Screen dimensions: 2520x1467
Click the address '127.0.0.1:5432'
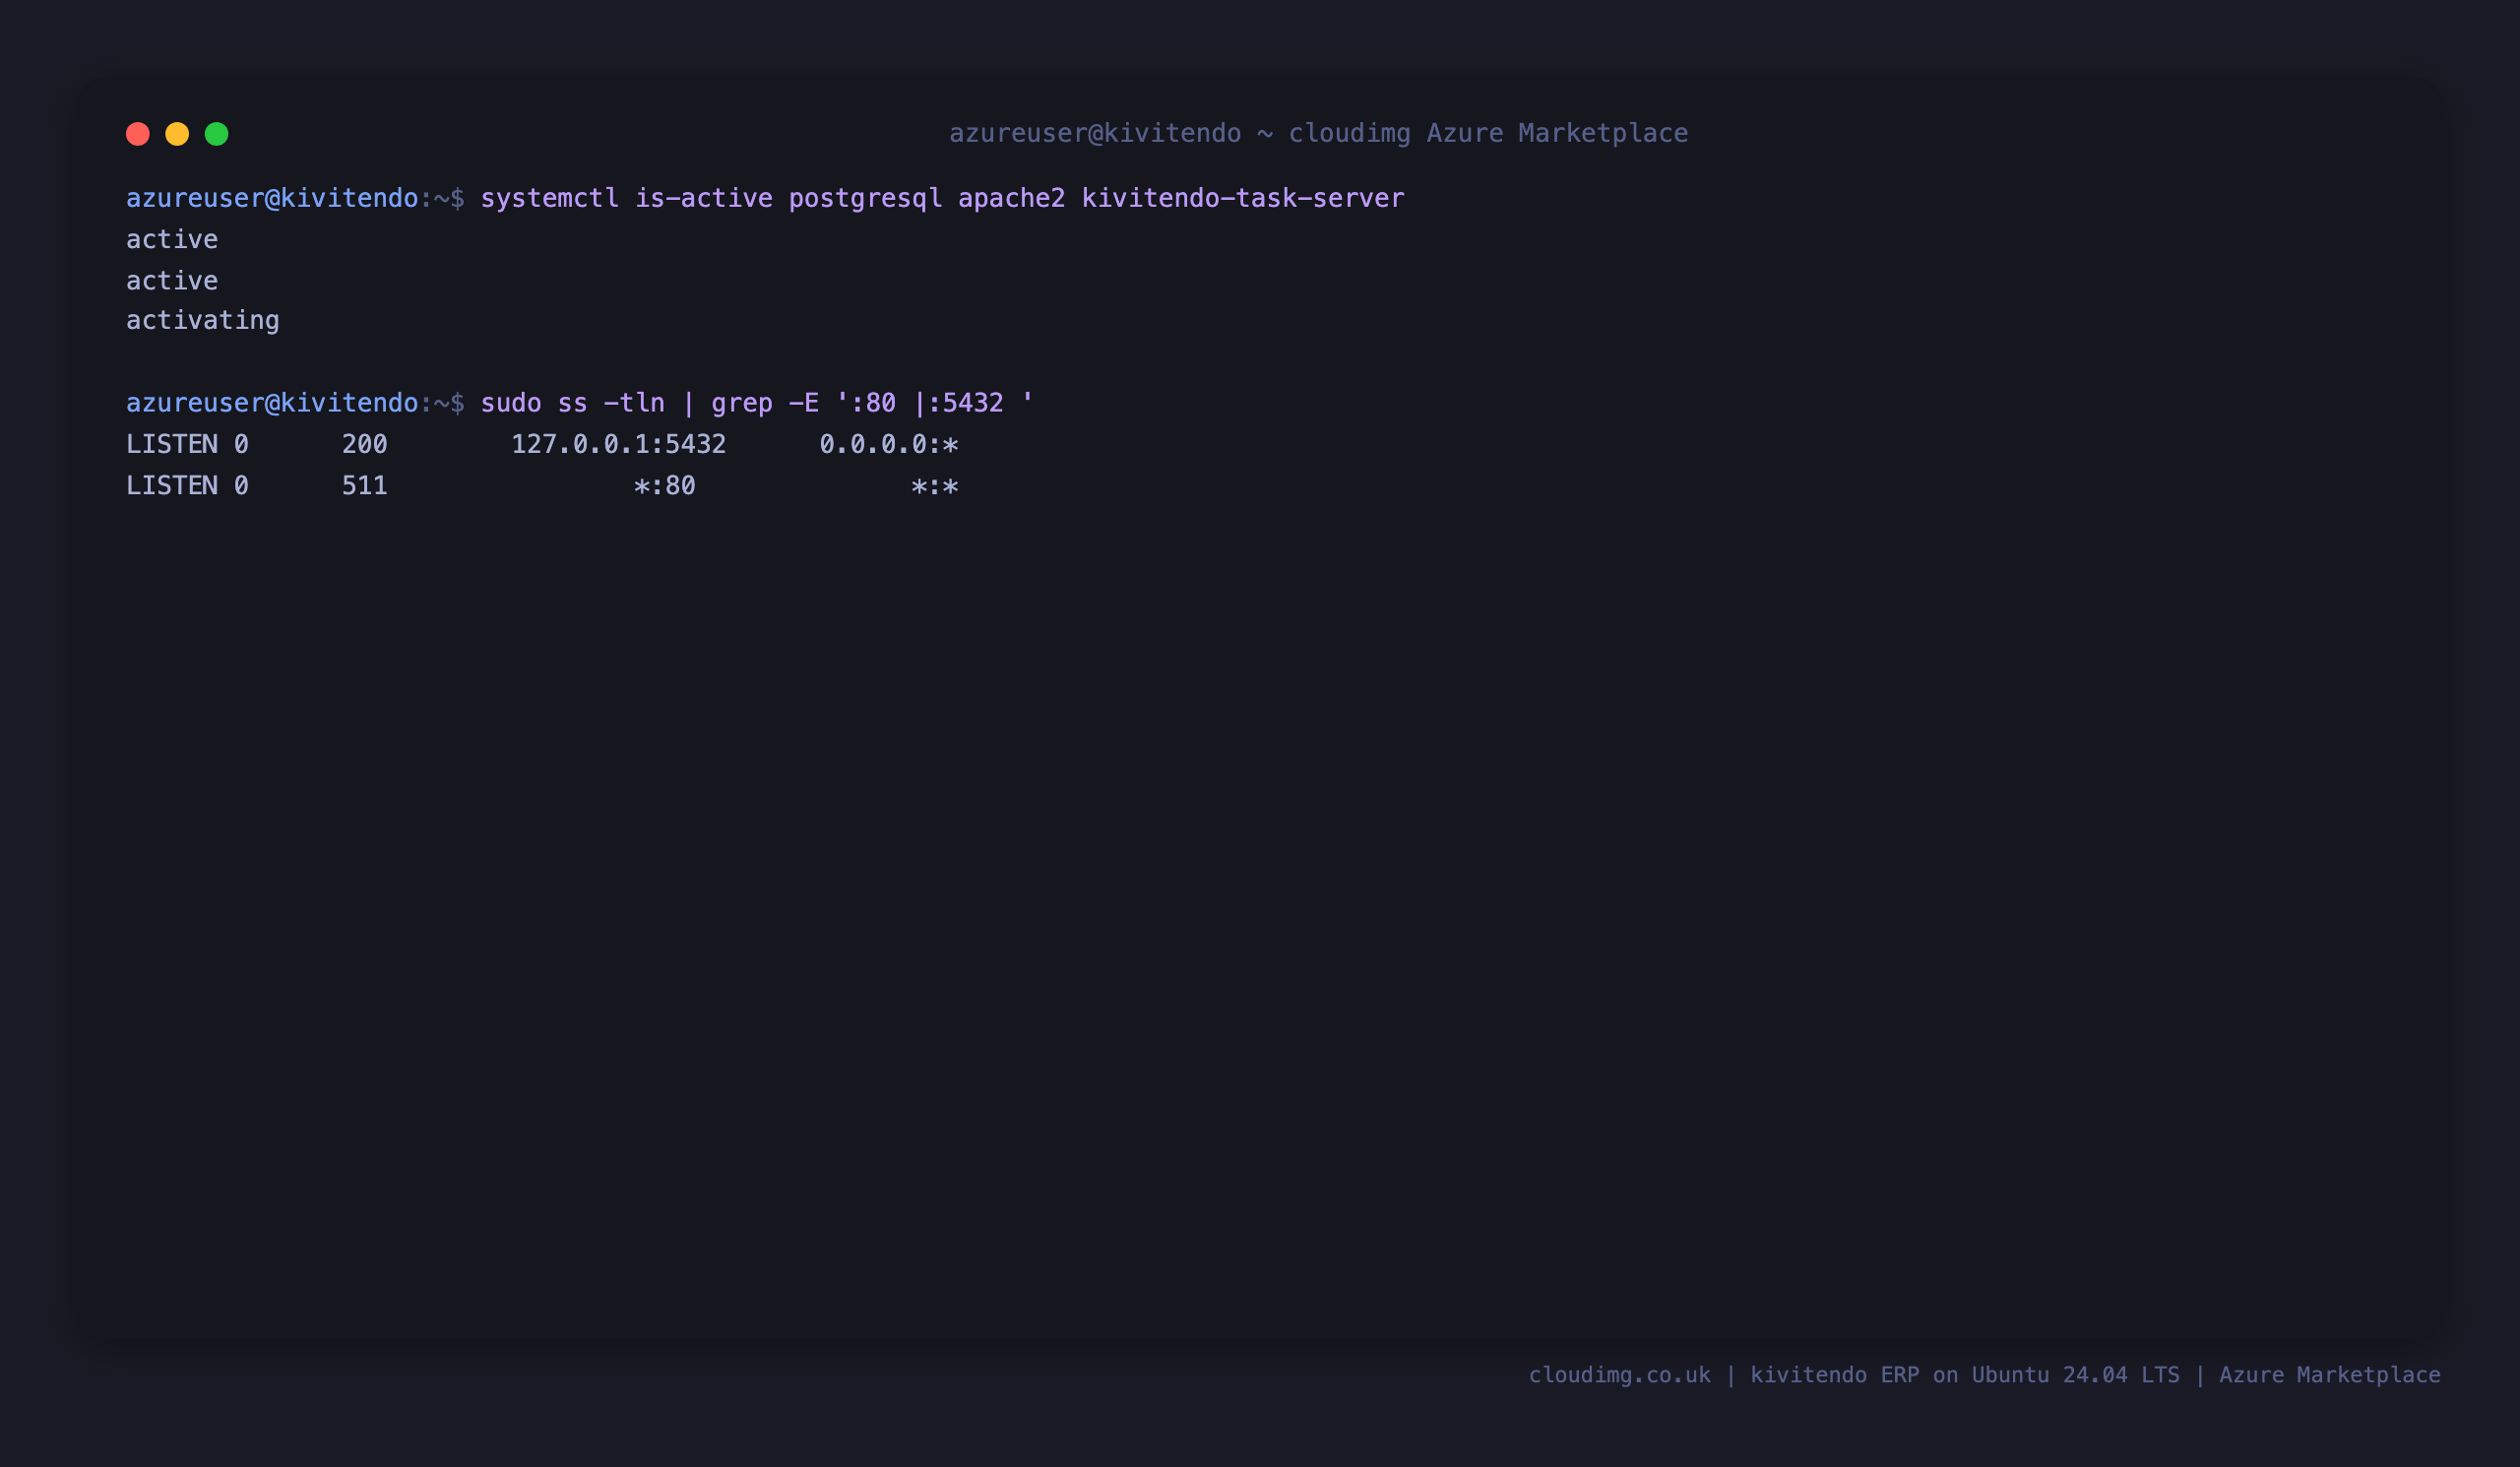(x=619, y=444)
